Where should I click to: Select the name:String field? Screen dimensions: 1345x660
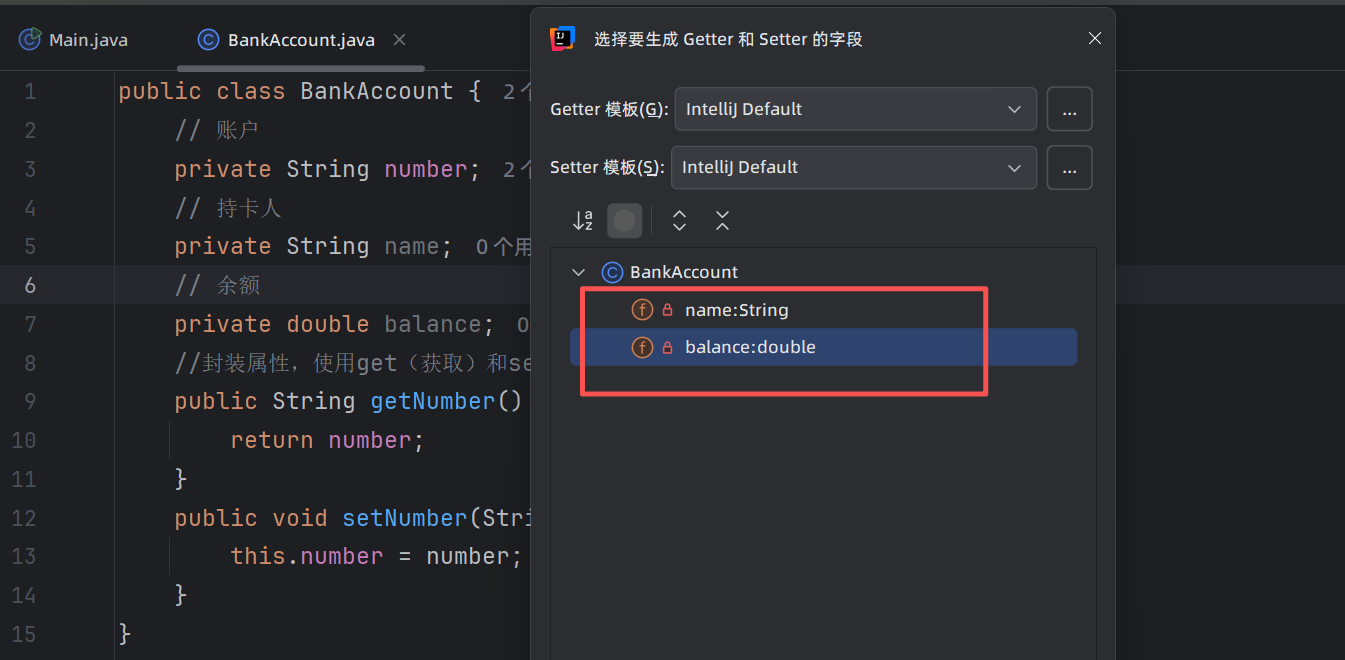(x=736, y=310)
